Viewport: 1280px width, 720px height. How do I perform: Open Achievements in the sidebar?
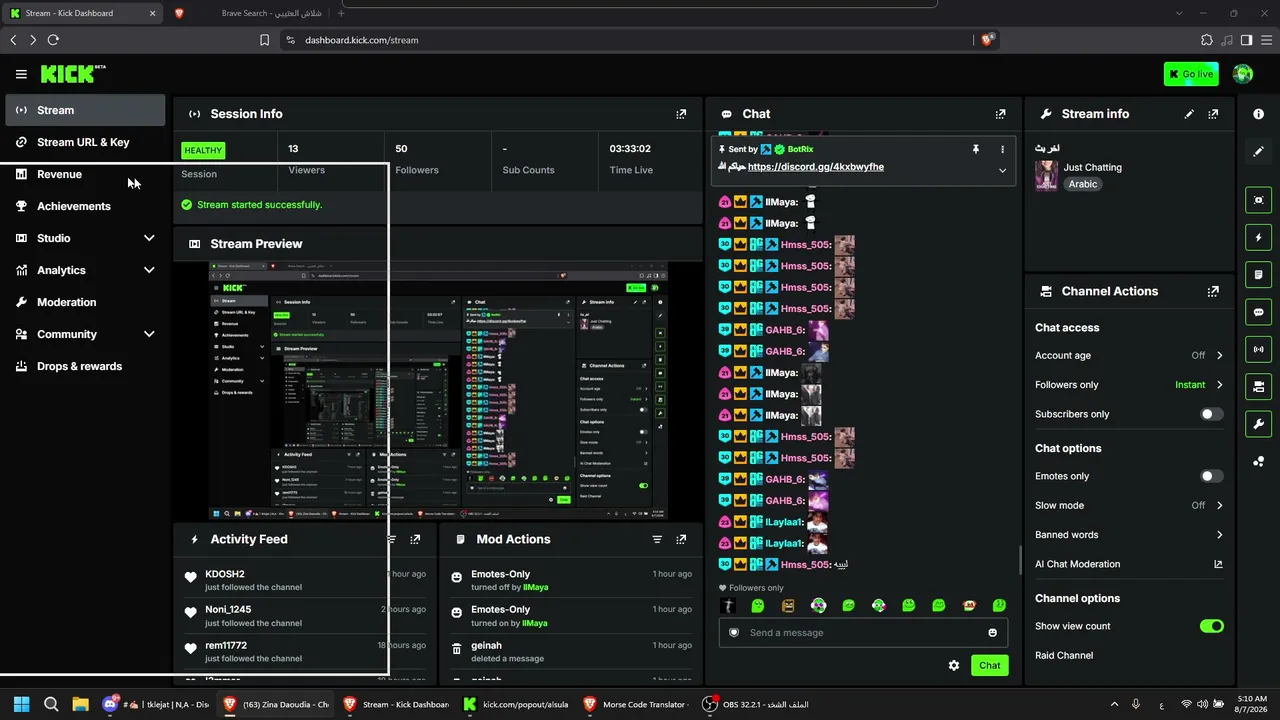[x=85, y=206]
